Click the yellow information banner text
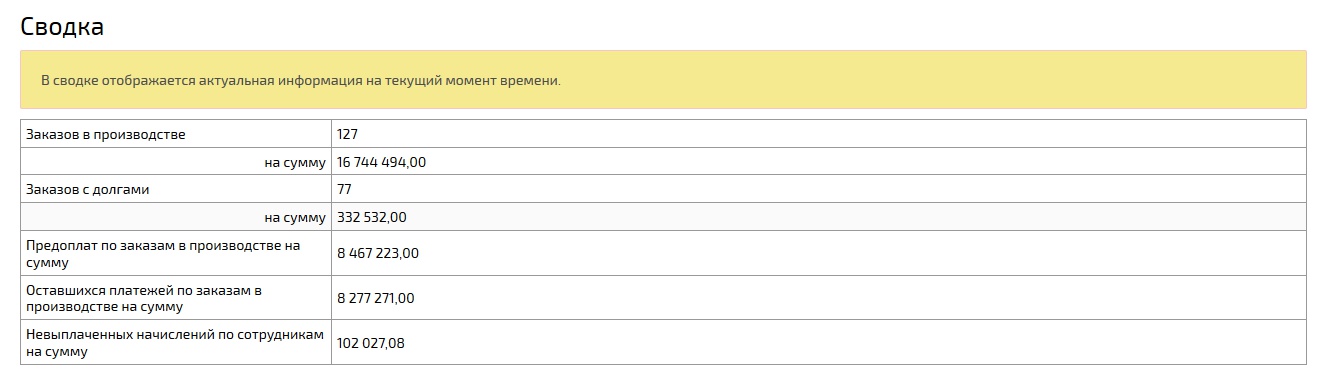The width and height of the screenshot is (1327, 389). (x=301, y=80)
